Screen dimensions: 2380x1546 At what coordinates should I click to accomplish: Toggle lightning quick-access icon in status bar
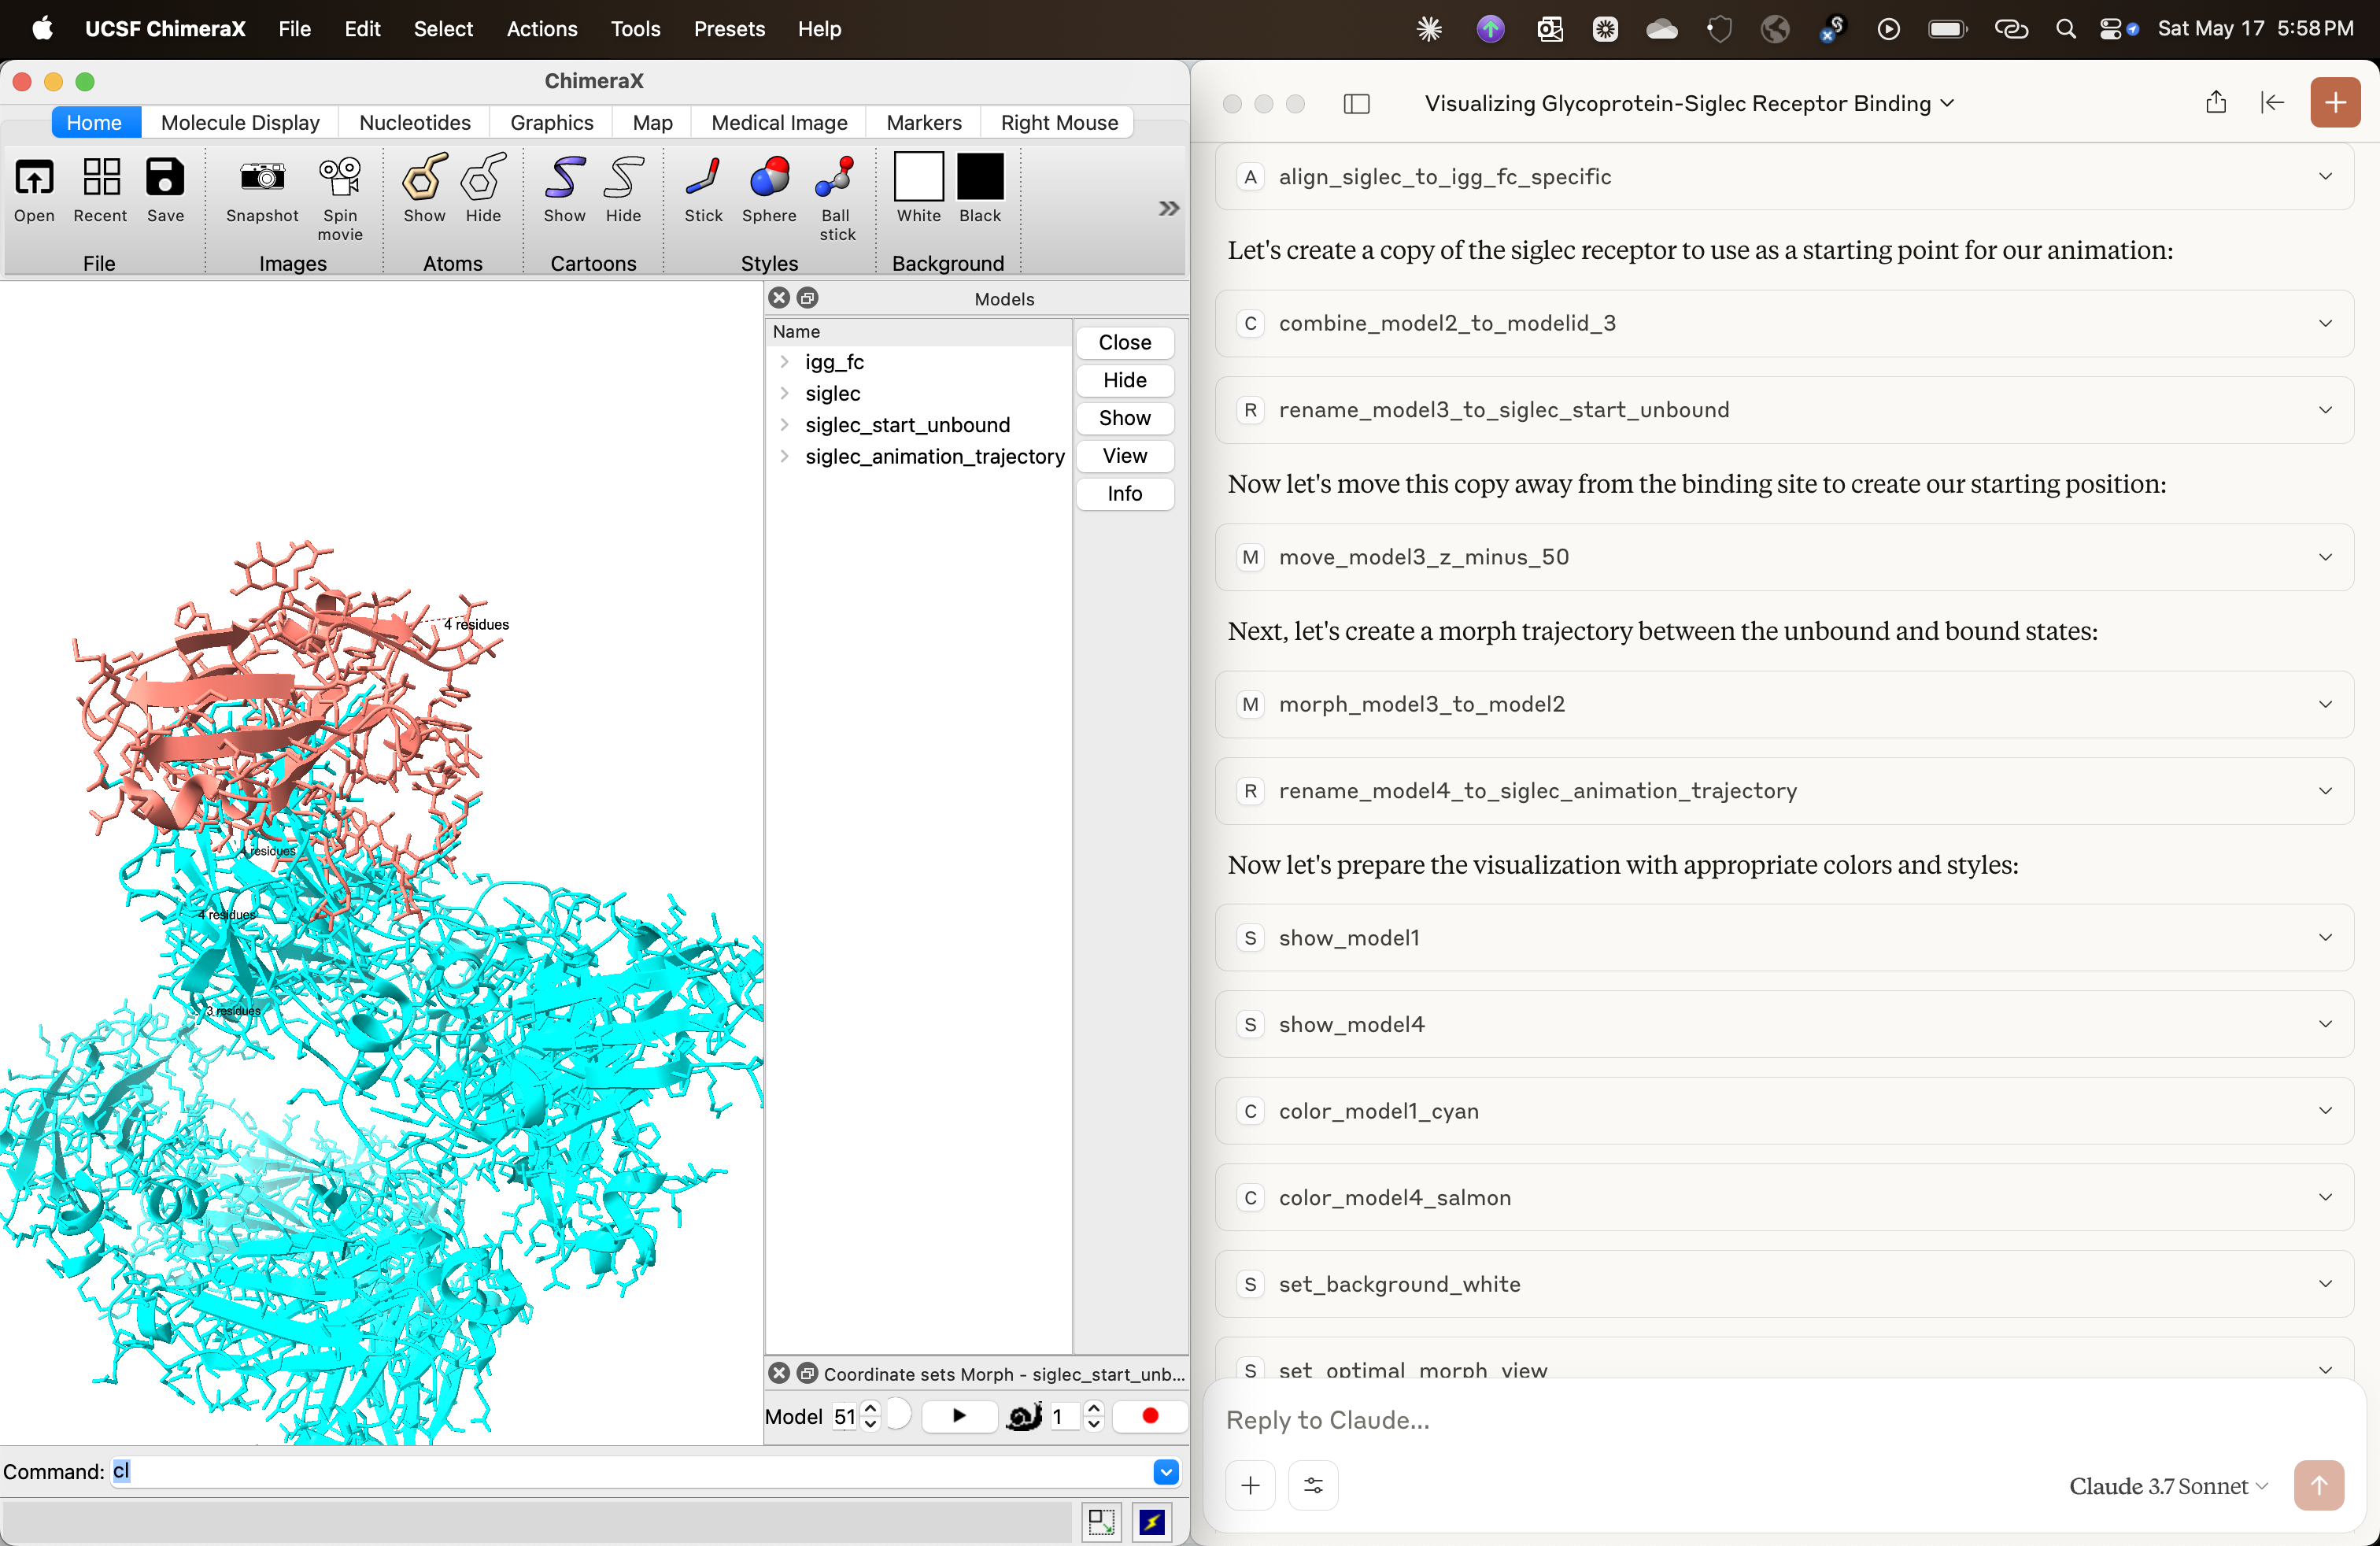(x=1152, y=1521)
